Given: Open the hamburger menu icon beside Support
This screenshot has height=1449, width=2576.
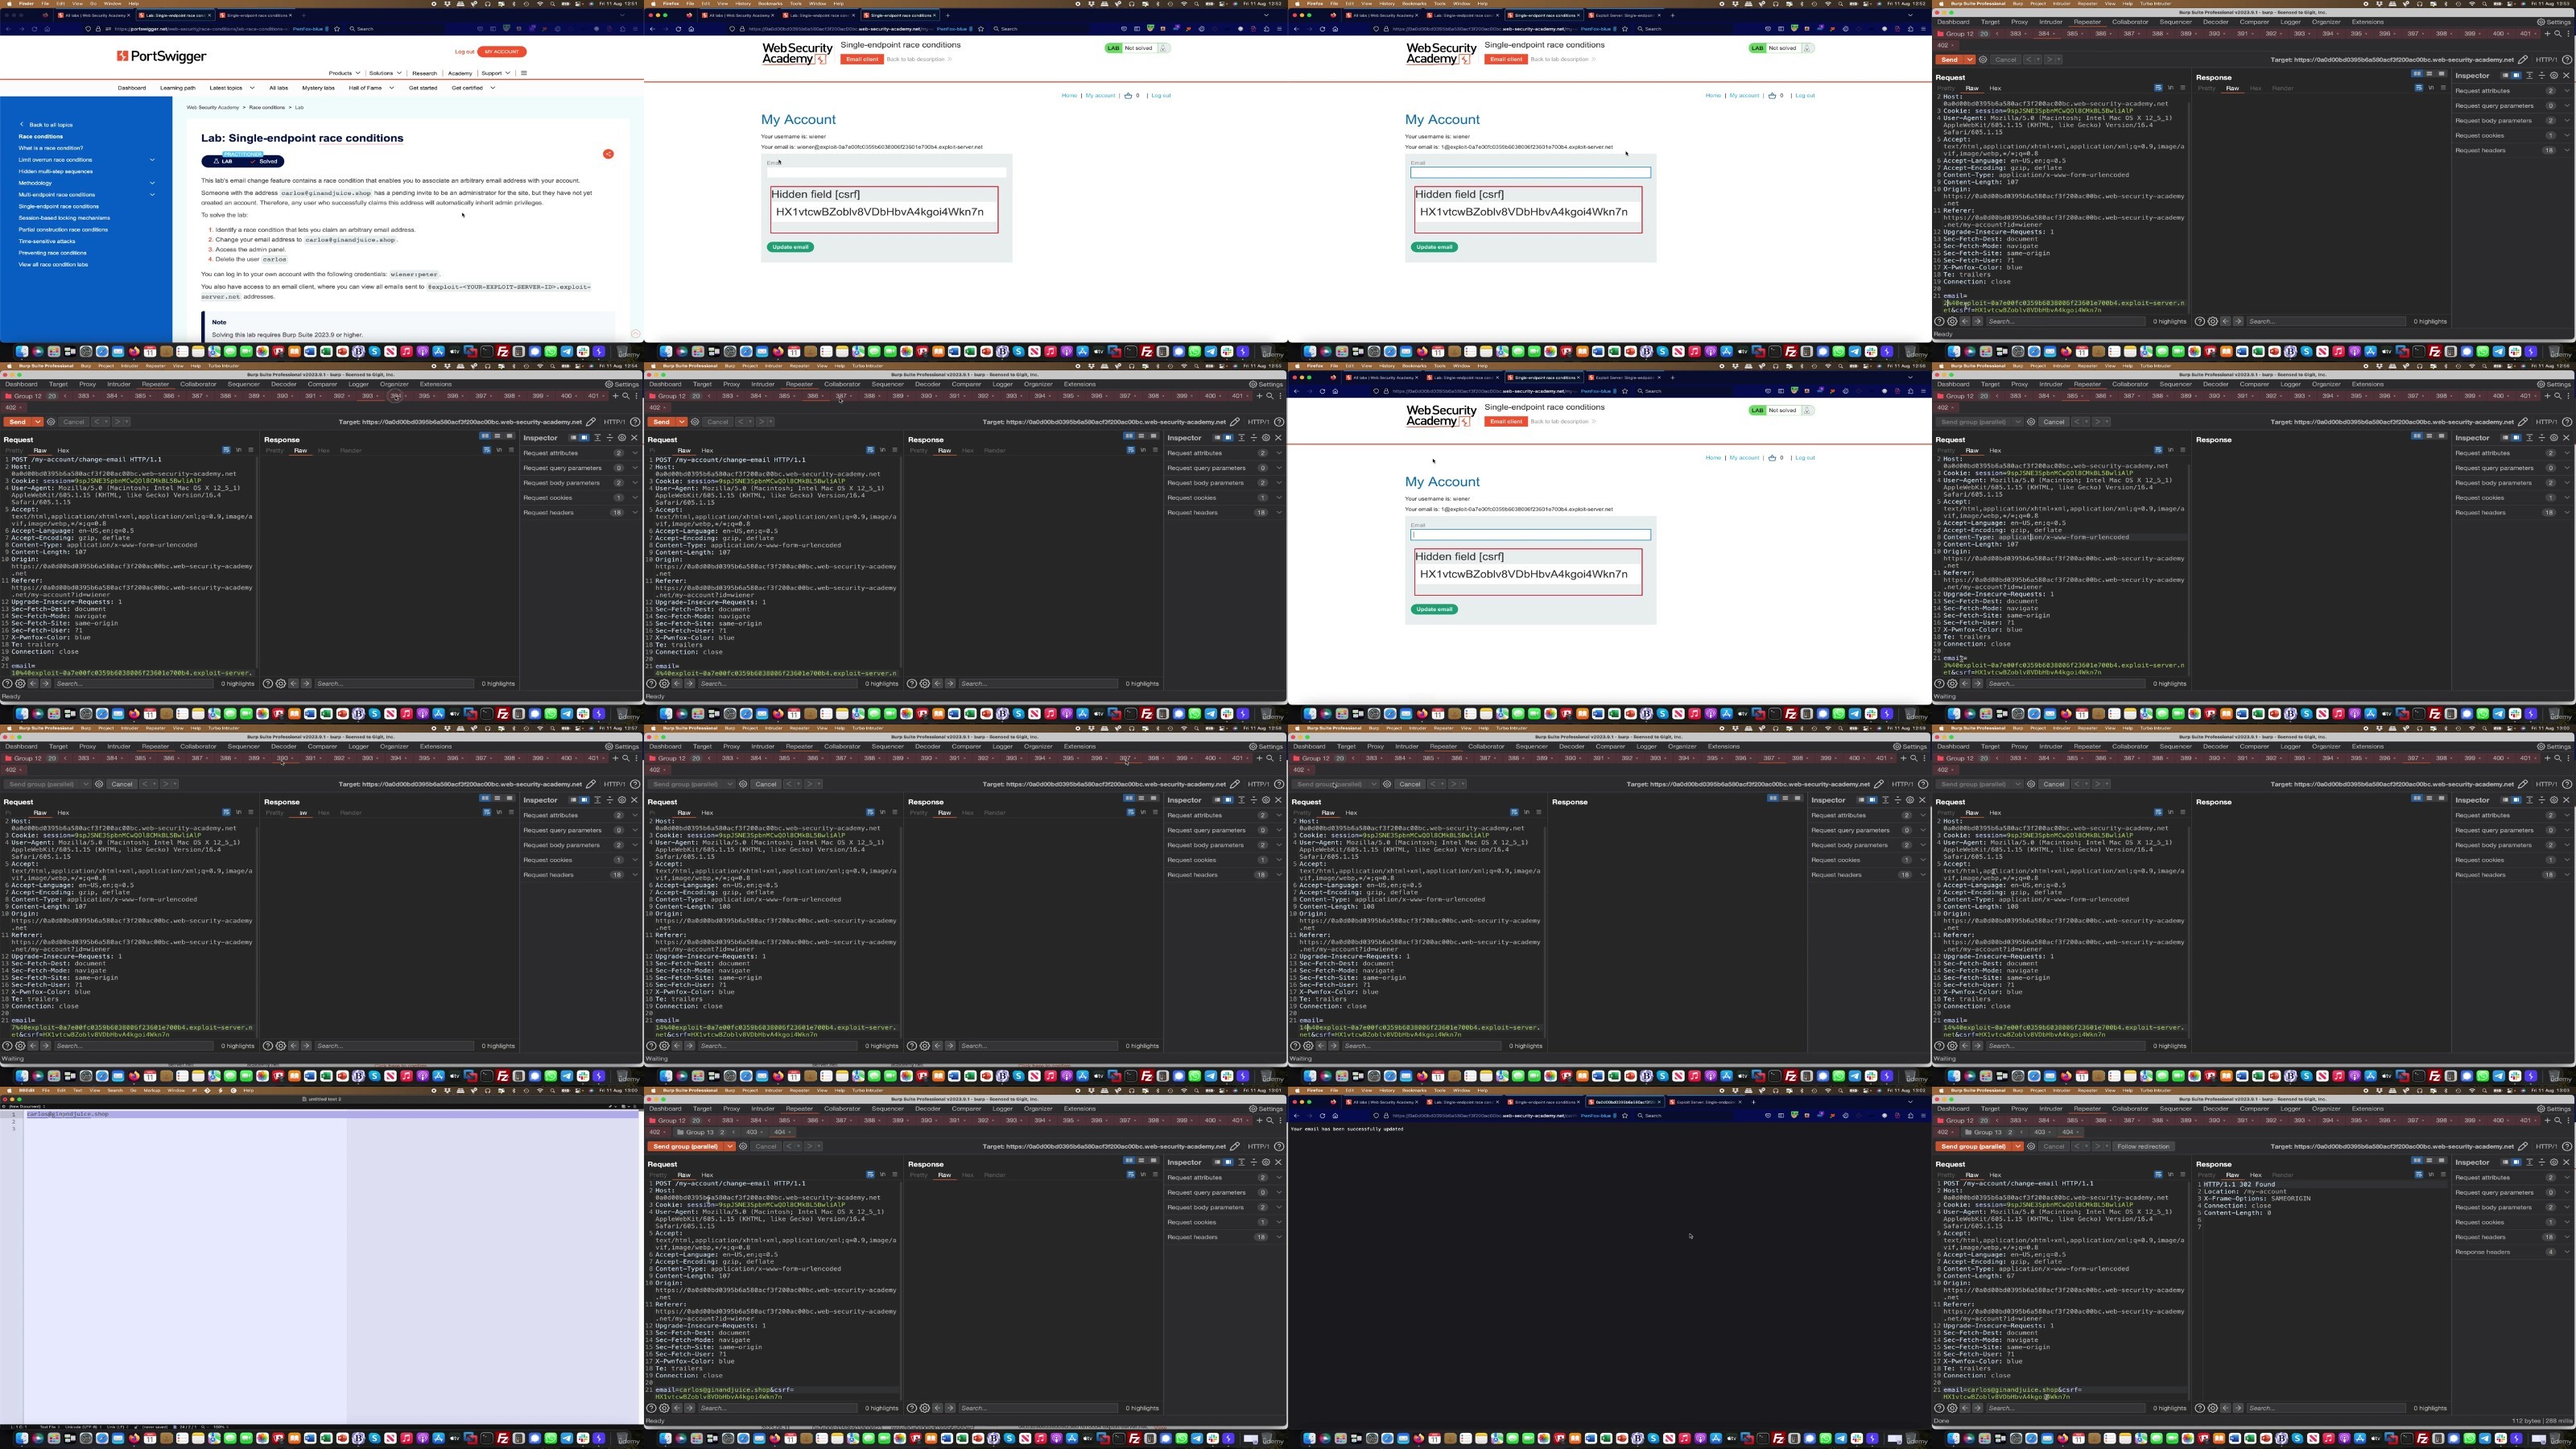Looking at the screenshot, I should 523,73.
